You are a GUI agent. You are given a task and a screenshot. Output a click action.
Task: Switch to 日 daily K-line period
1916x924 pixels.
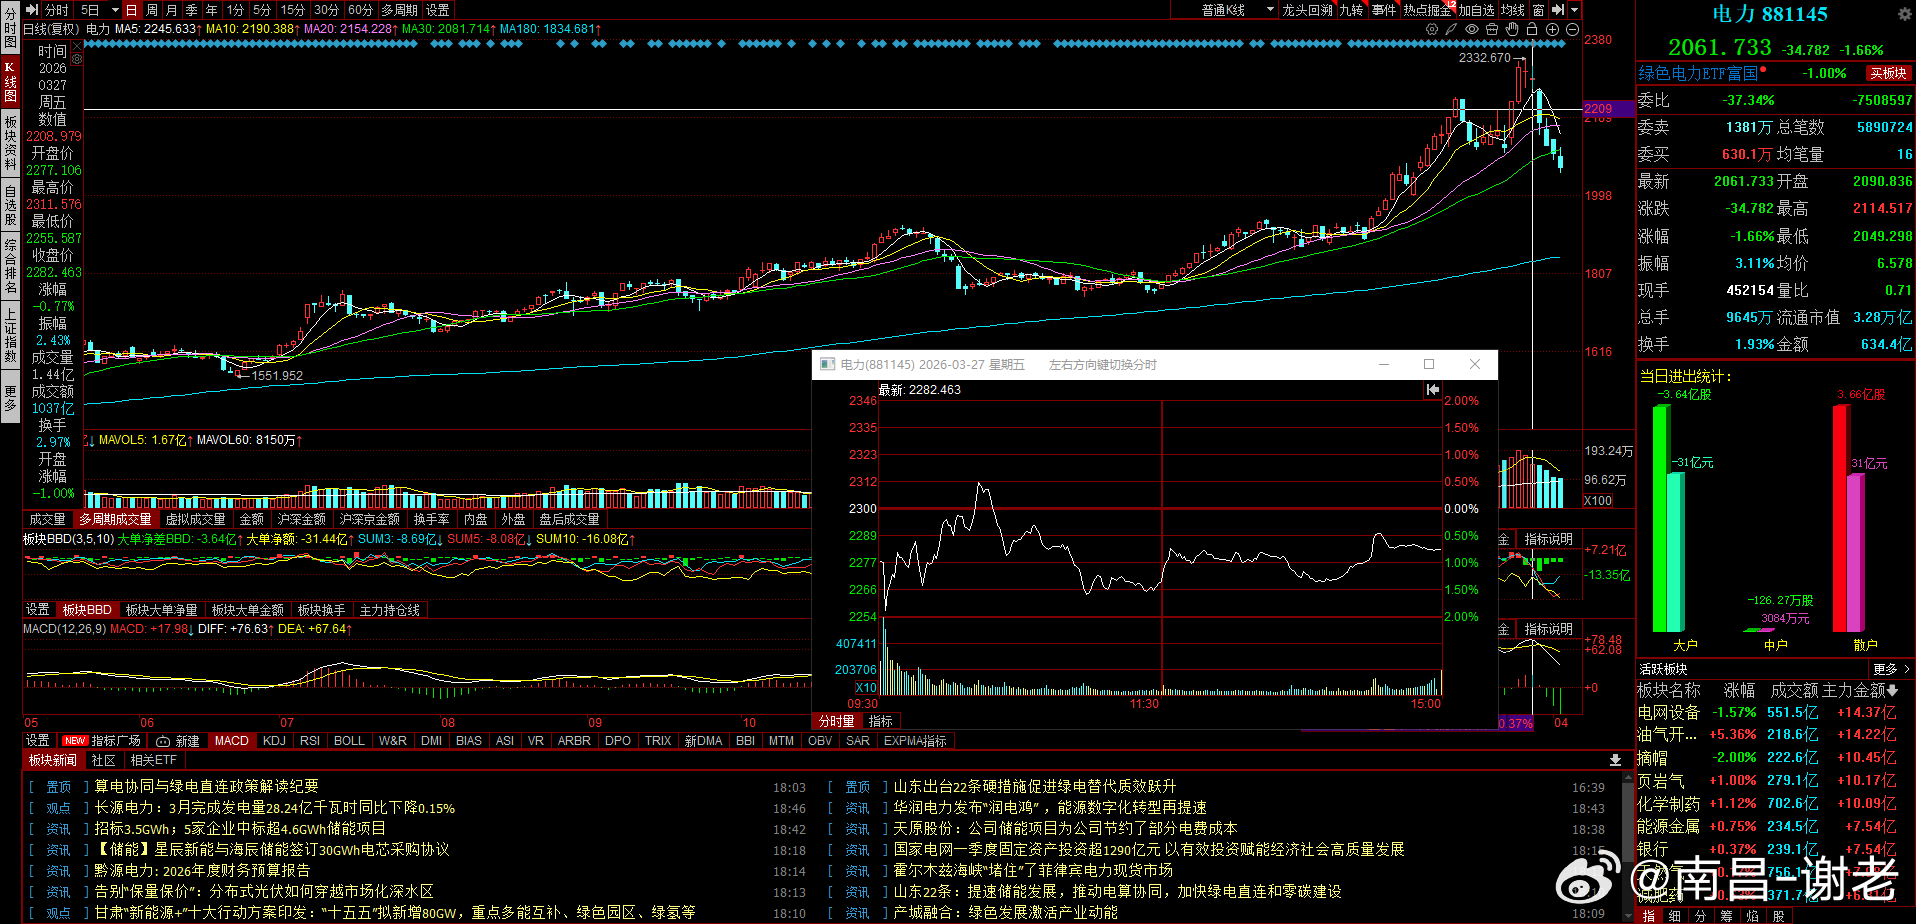click(131, 10)
